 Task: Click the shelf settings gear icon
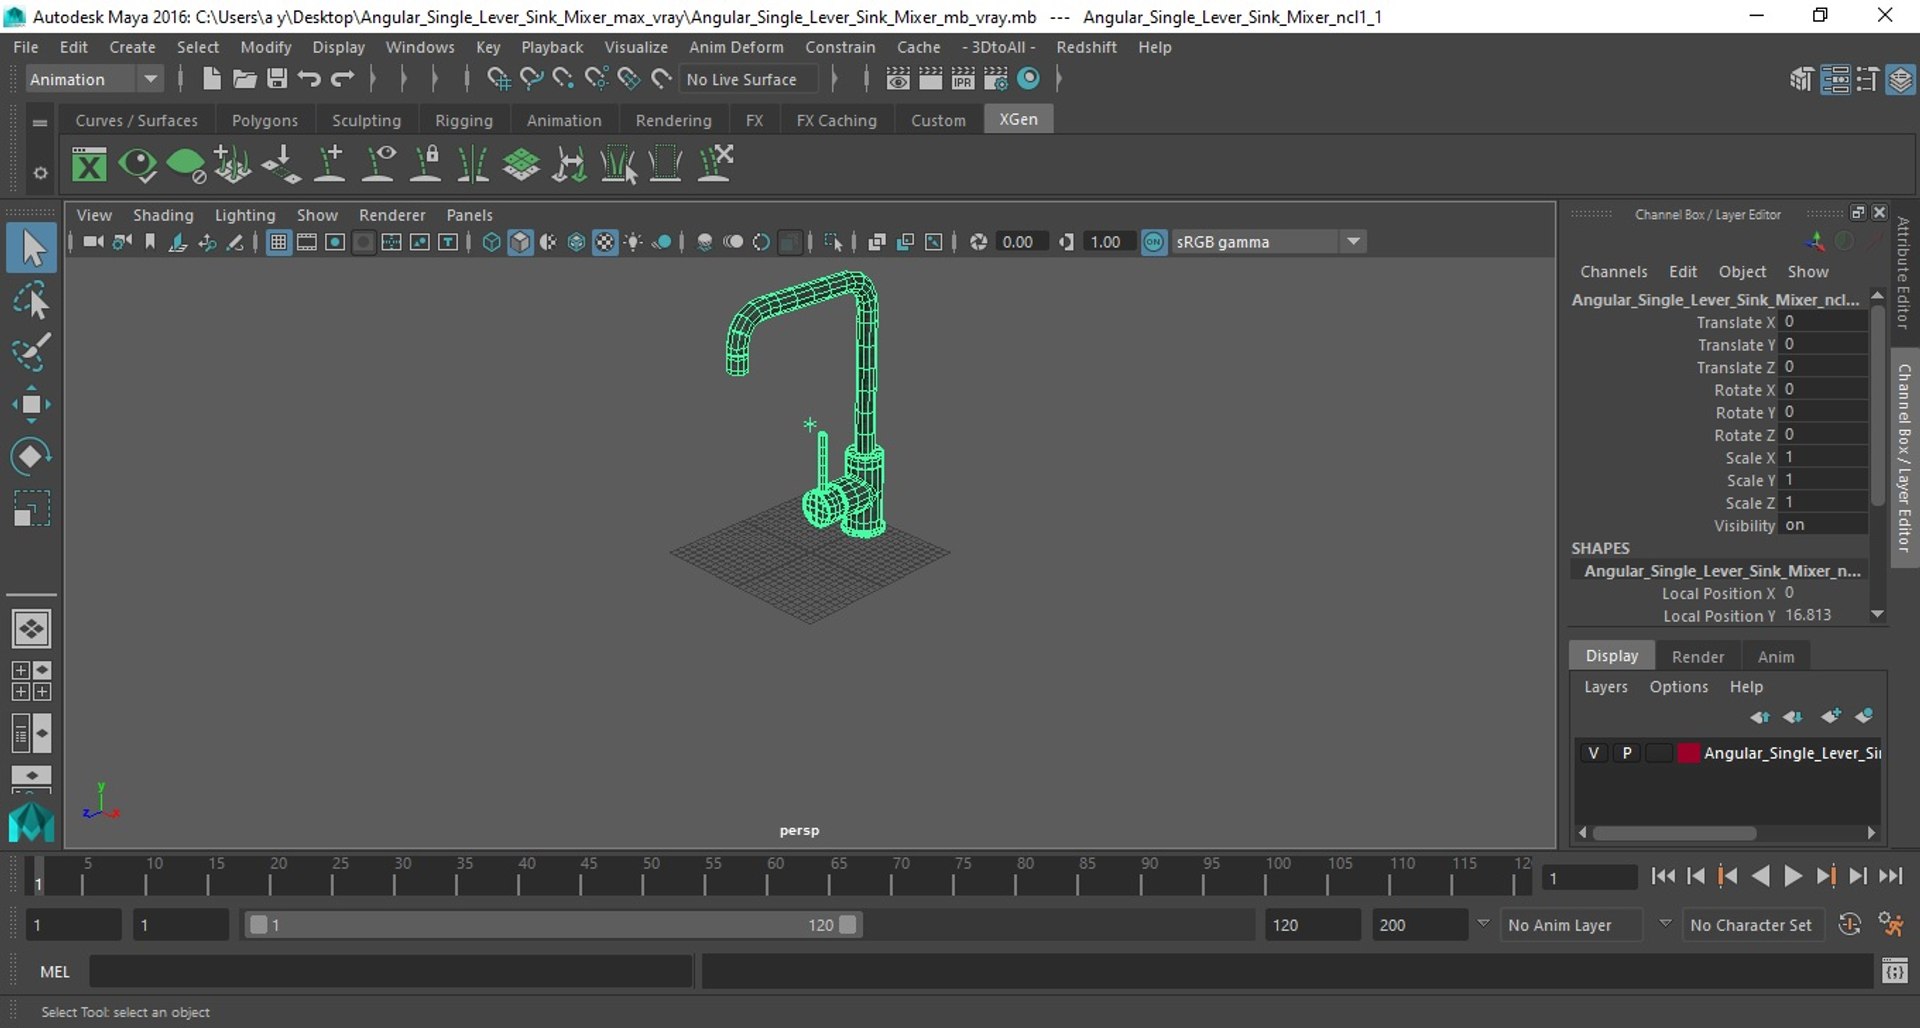click(39, 172)
